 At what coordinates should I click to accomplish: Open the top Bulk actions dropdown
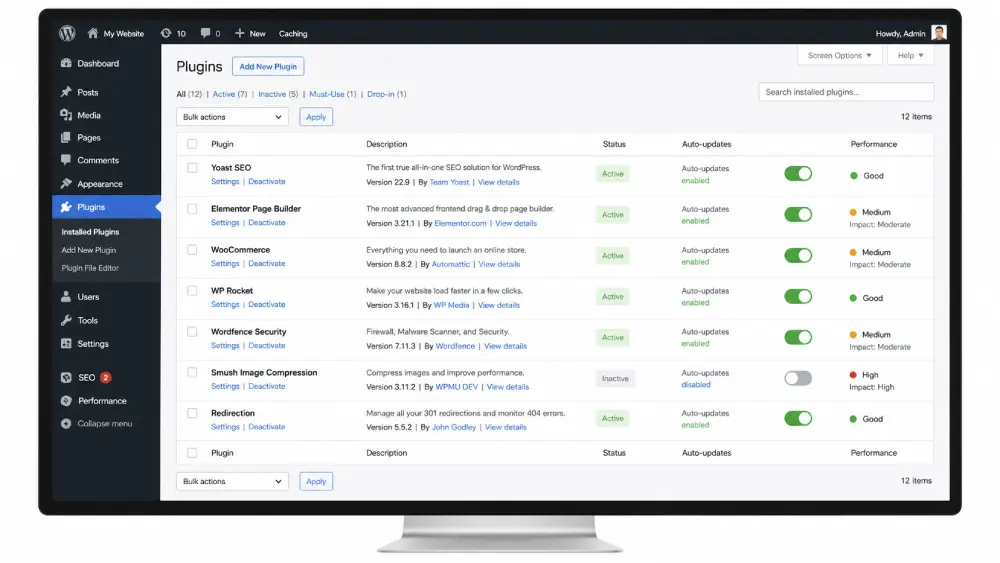pyautogui.click(x=232, y=117)
